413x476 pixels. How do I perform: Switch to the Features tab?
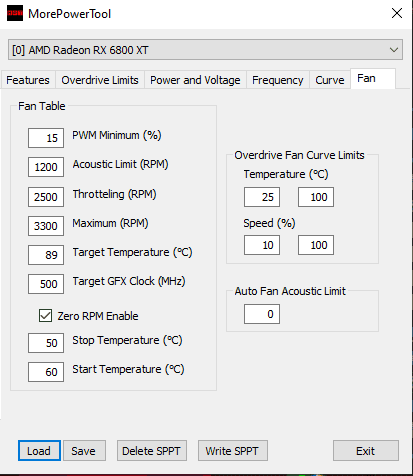coord(28,80)
